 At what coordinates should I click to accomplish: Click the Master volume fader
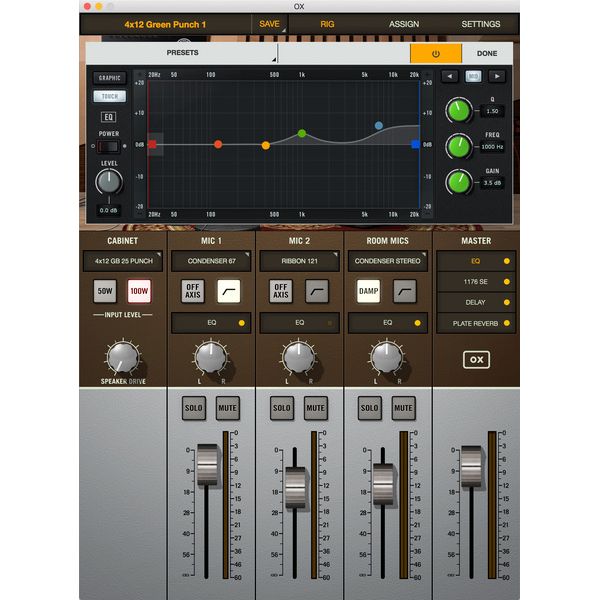tap(471, 466)
